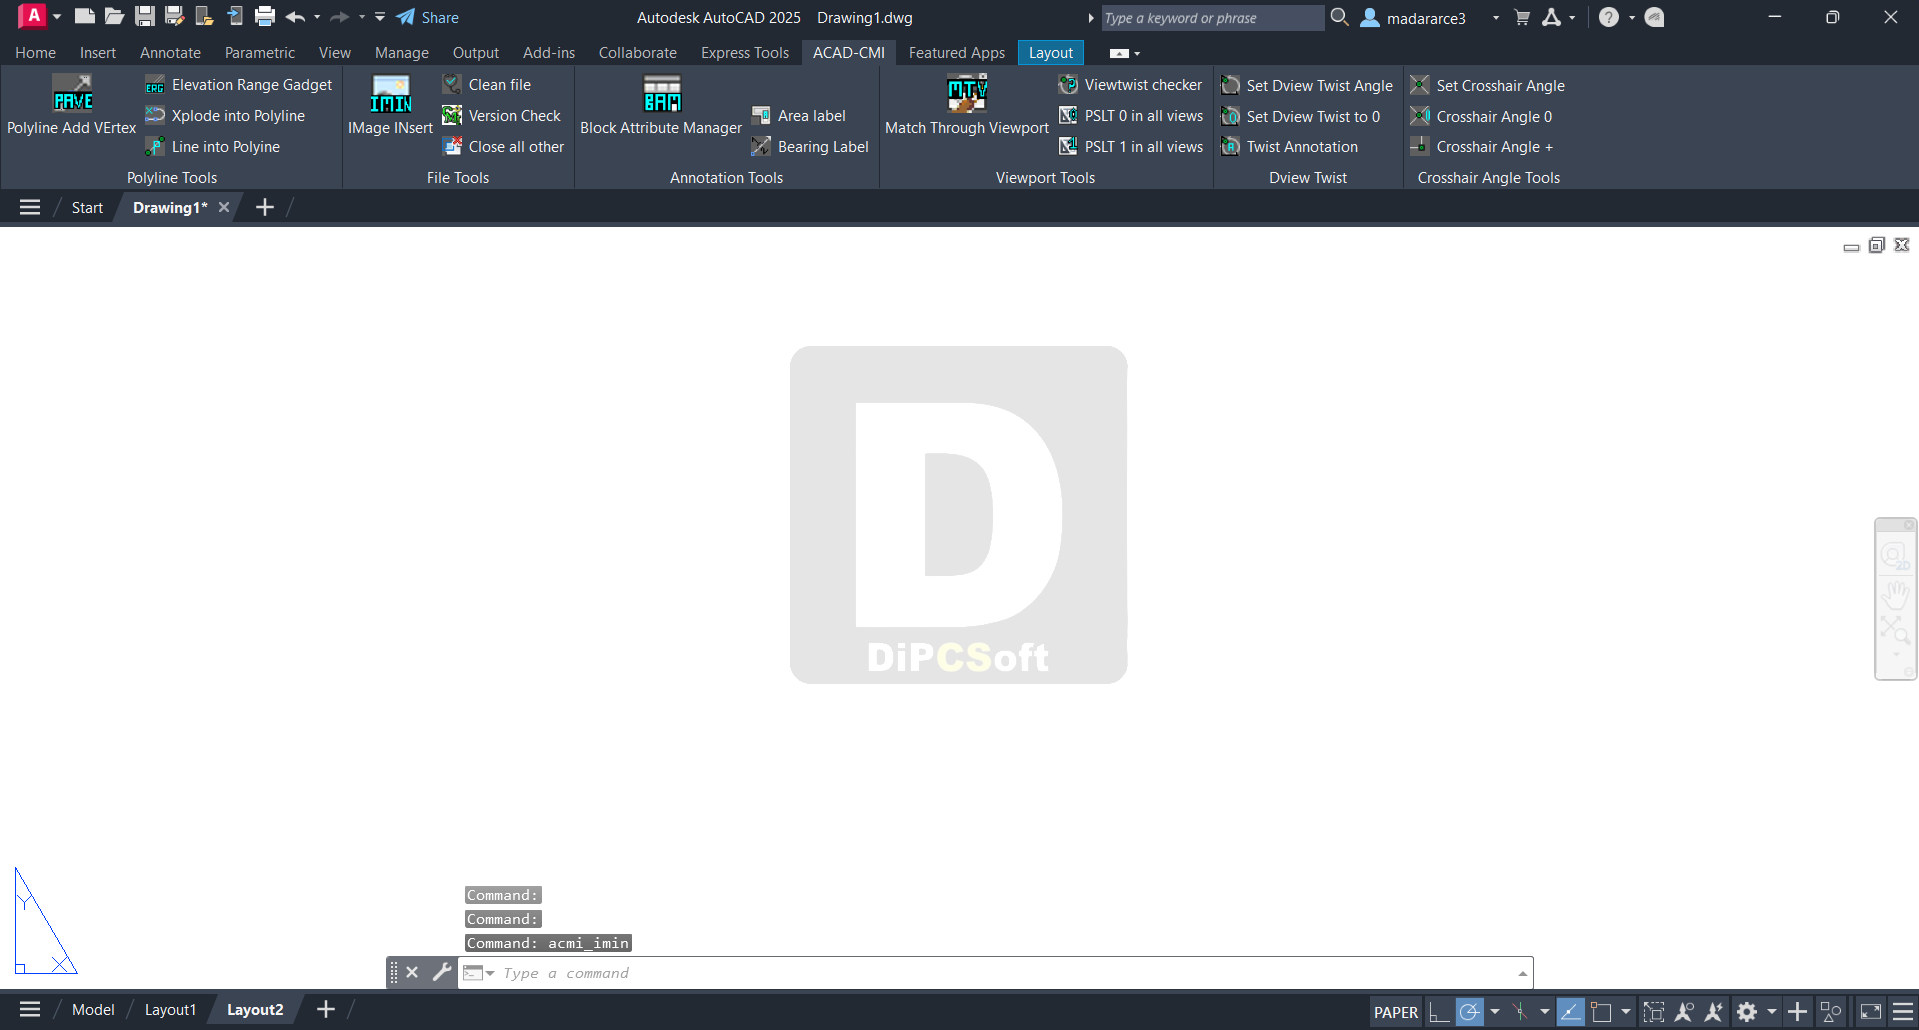Click the search keyword or phrase box
This screenshot has height=1030, width=1919.
(1212, 18)
